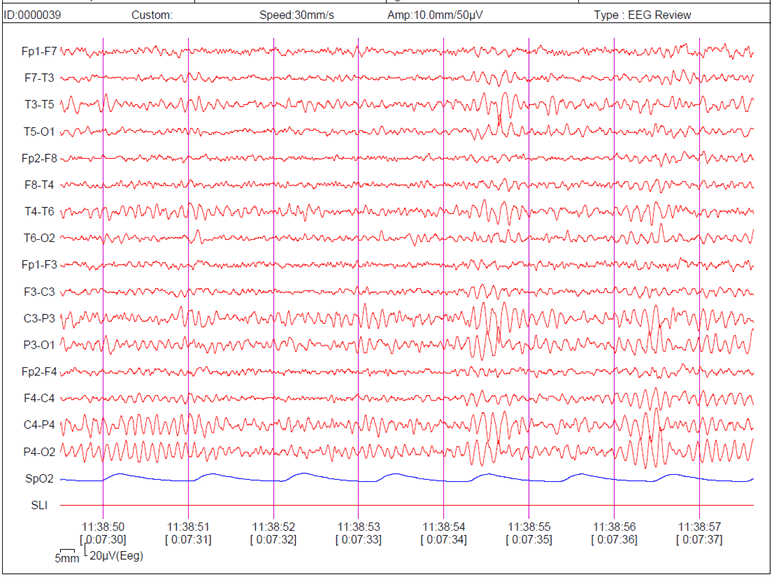Select the T3-T5 channel label
The image size is (774, 577).
click(x=39, y=105)
